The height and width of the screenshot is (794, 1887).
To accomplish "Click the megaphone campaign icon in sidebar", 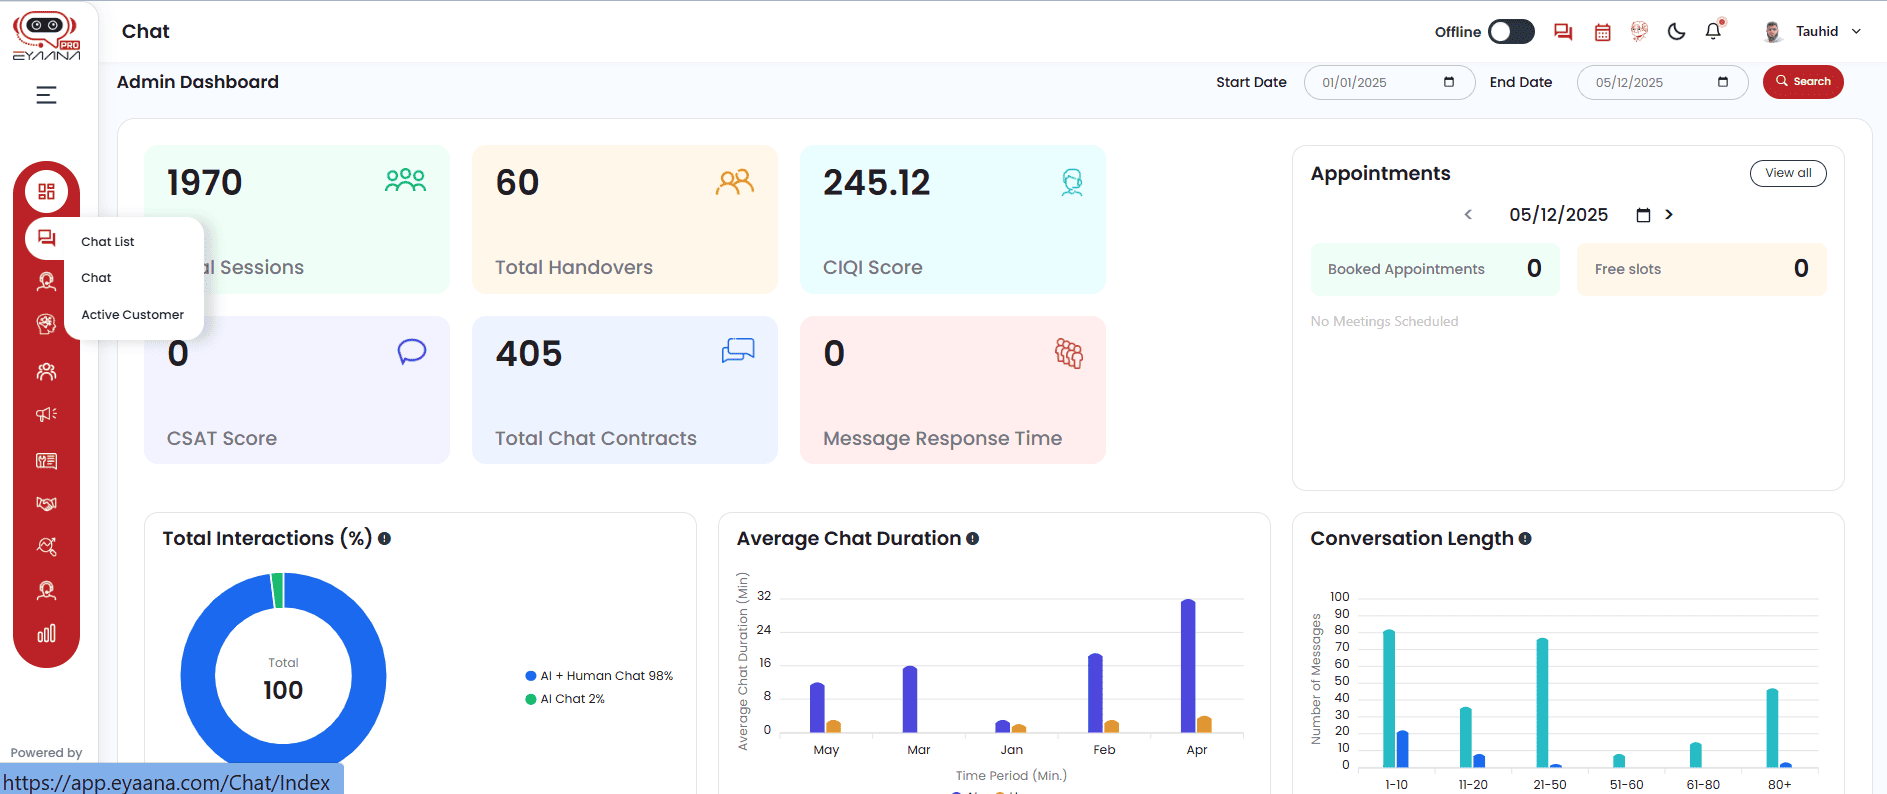I will [46, 414].
